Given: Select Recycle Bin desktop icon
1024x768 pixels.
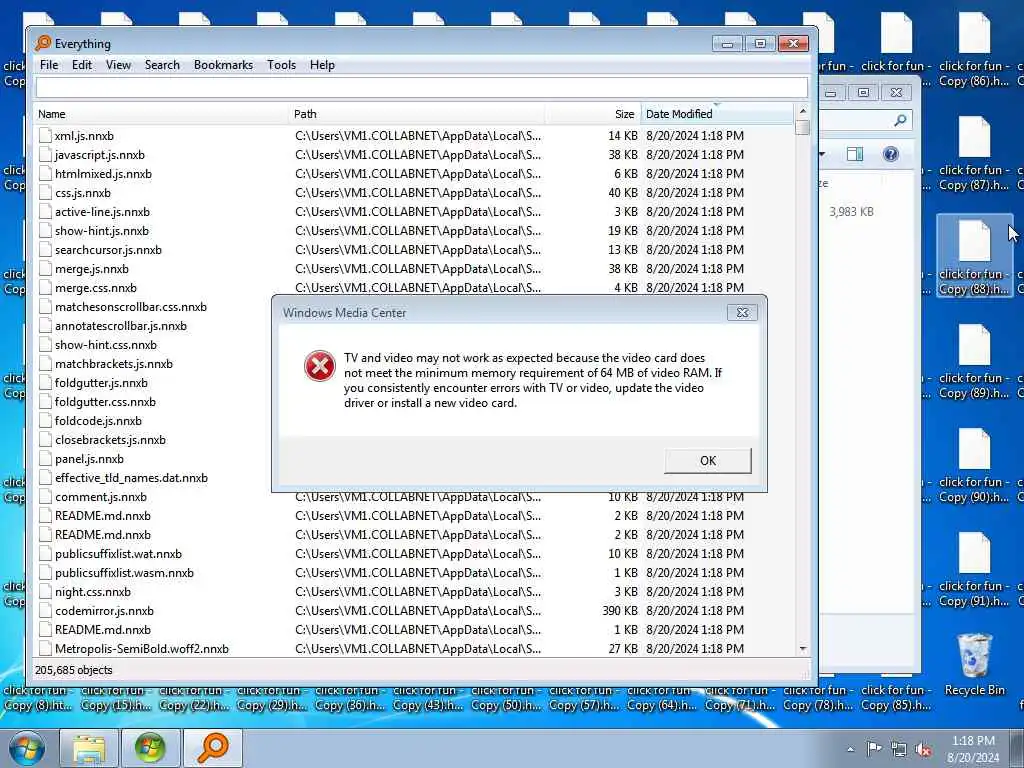Looking at the screenshot, I should [x=974, y=664].
